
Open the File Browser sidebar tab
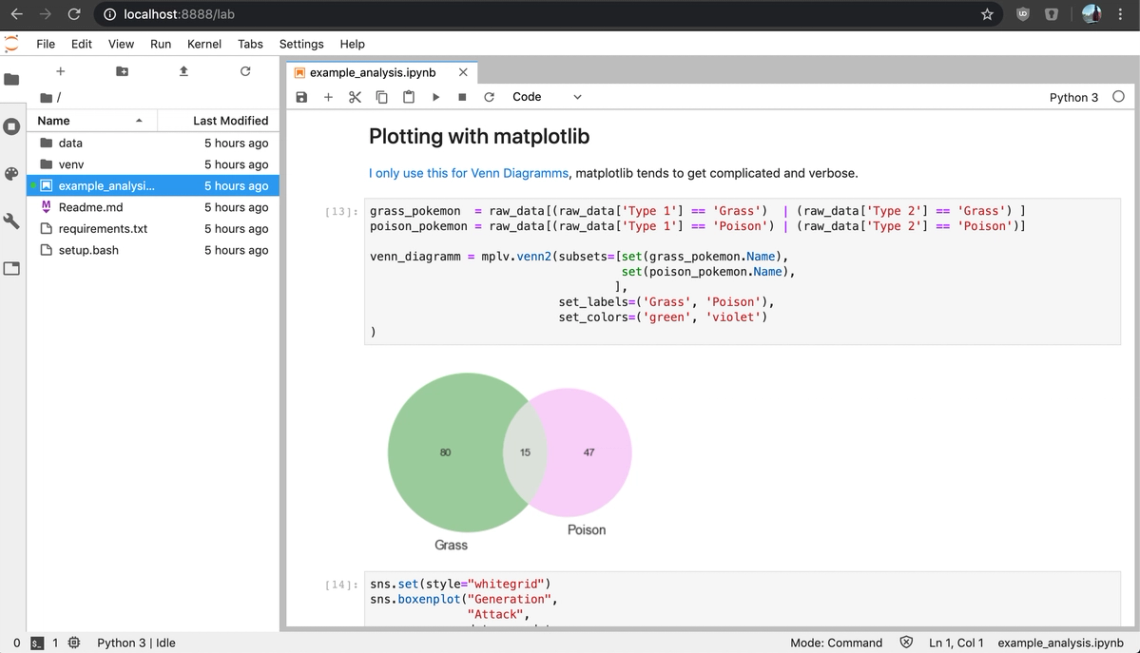(x=12, y=79)
